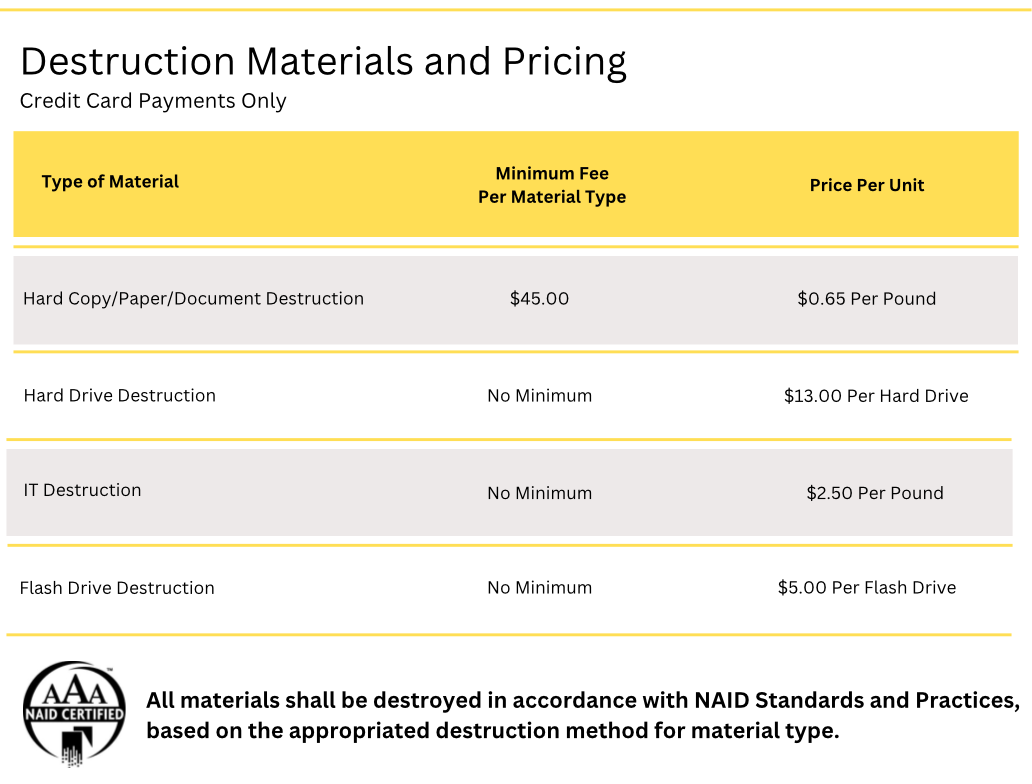
Task: Click the AAA NAID Certified logo
Action: tap(75, 713)
